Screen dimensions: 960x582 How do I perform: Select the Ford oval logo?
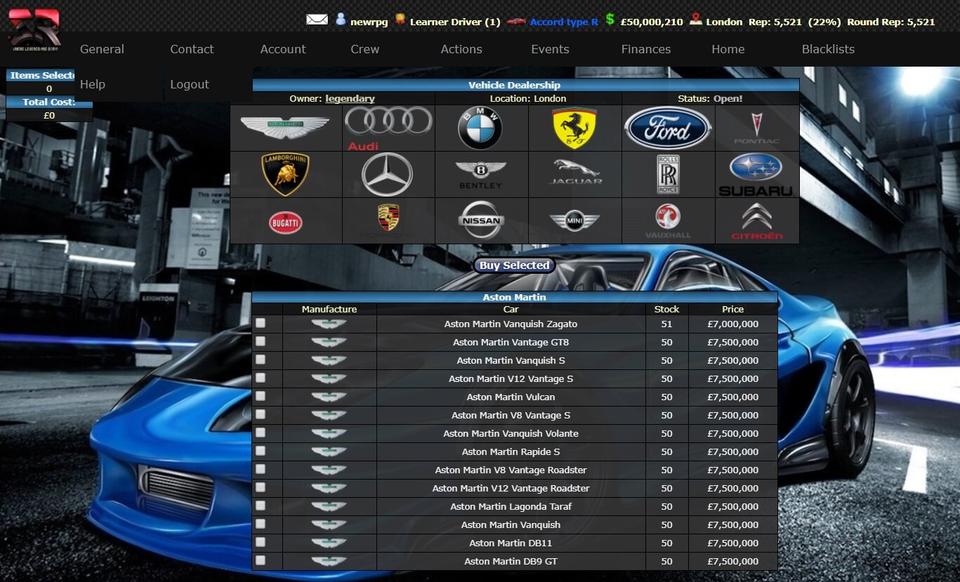point(667,128)
